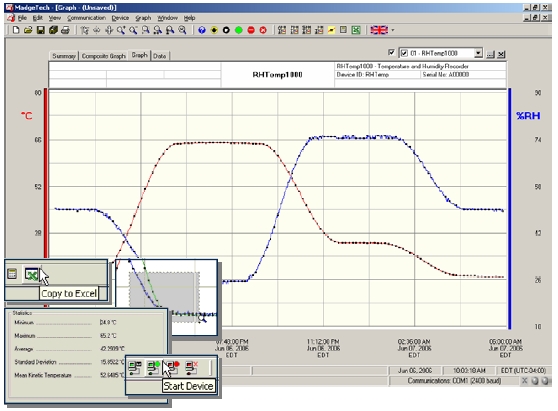The width and height of the screenshot is (558, 411).
Task: Click the New document icon in the toolbar
Action: point(16,30)
